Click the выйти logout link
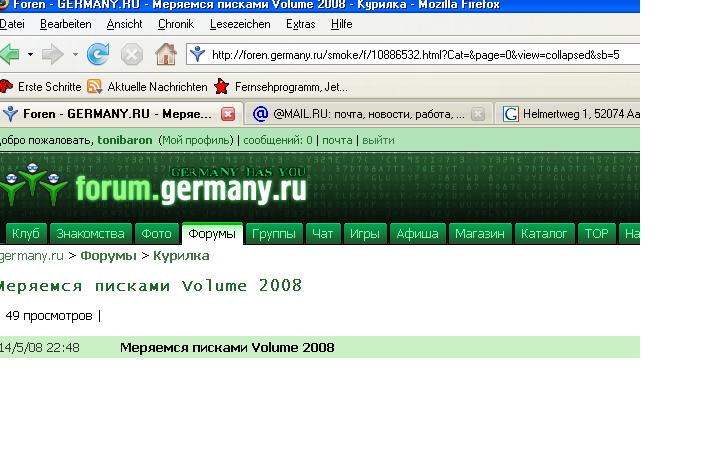This screenshot has width=720, height=450. (378, 140)
